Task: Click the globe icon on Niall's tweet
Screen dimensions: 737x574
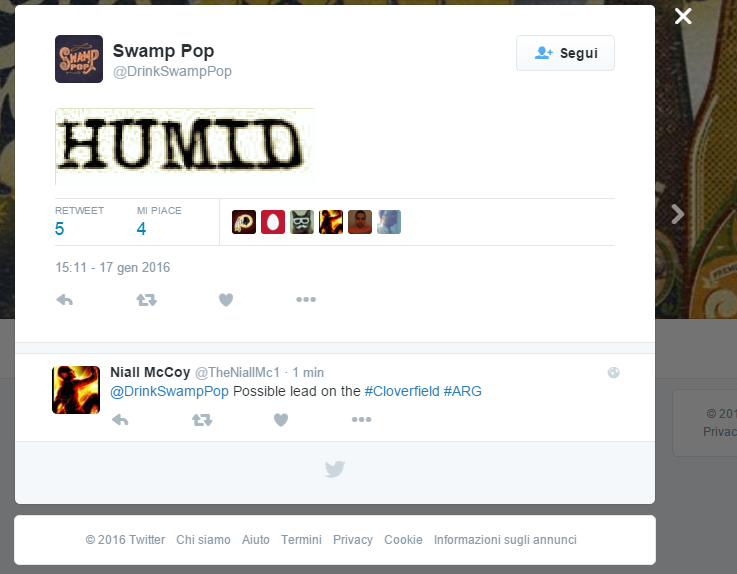Action: point(613,373)
